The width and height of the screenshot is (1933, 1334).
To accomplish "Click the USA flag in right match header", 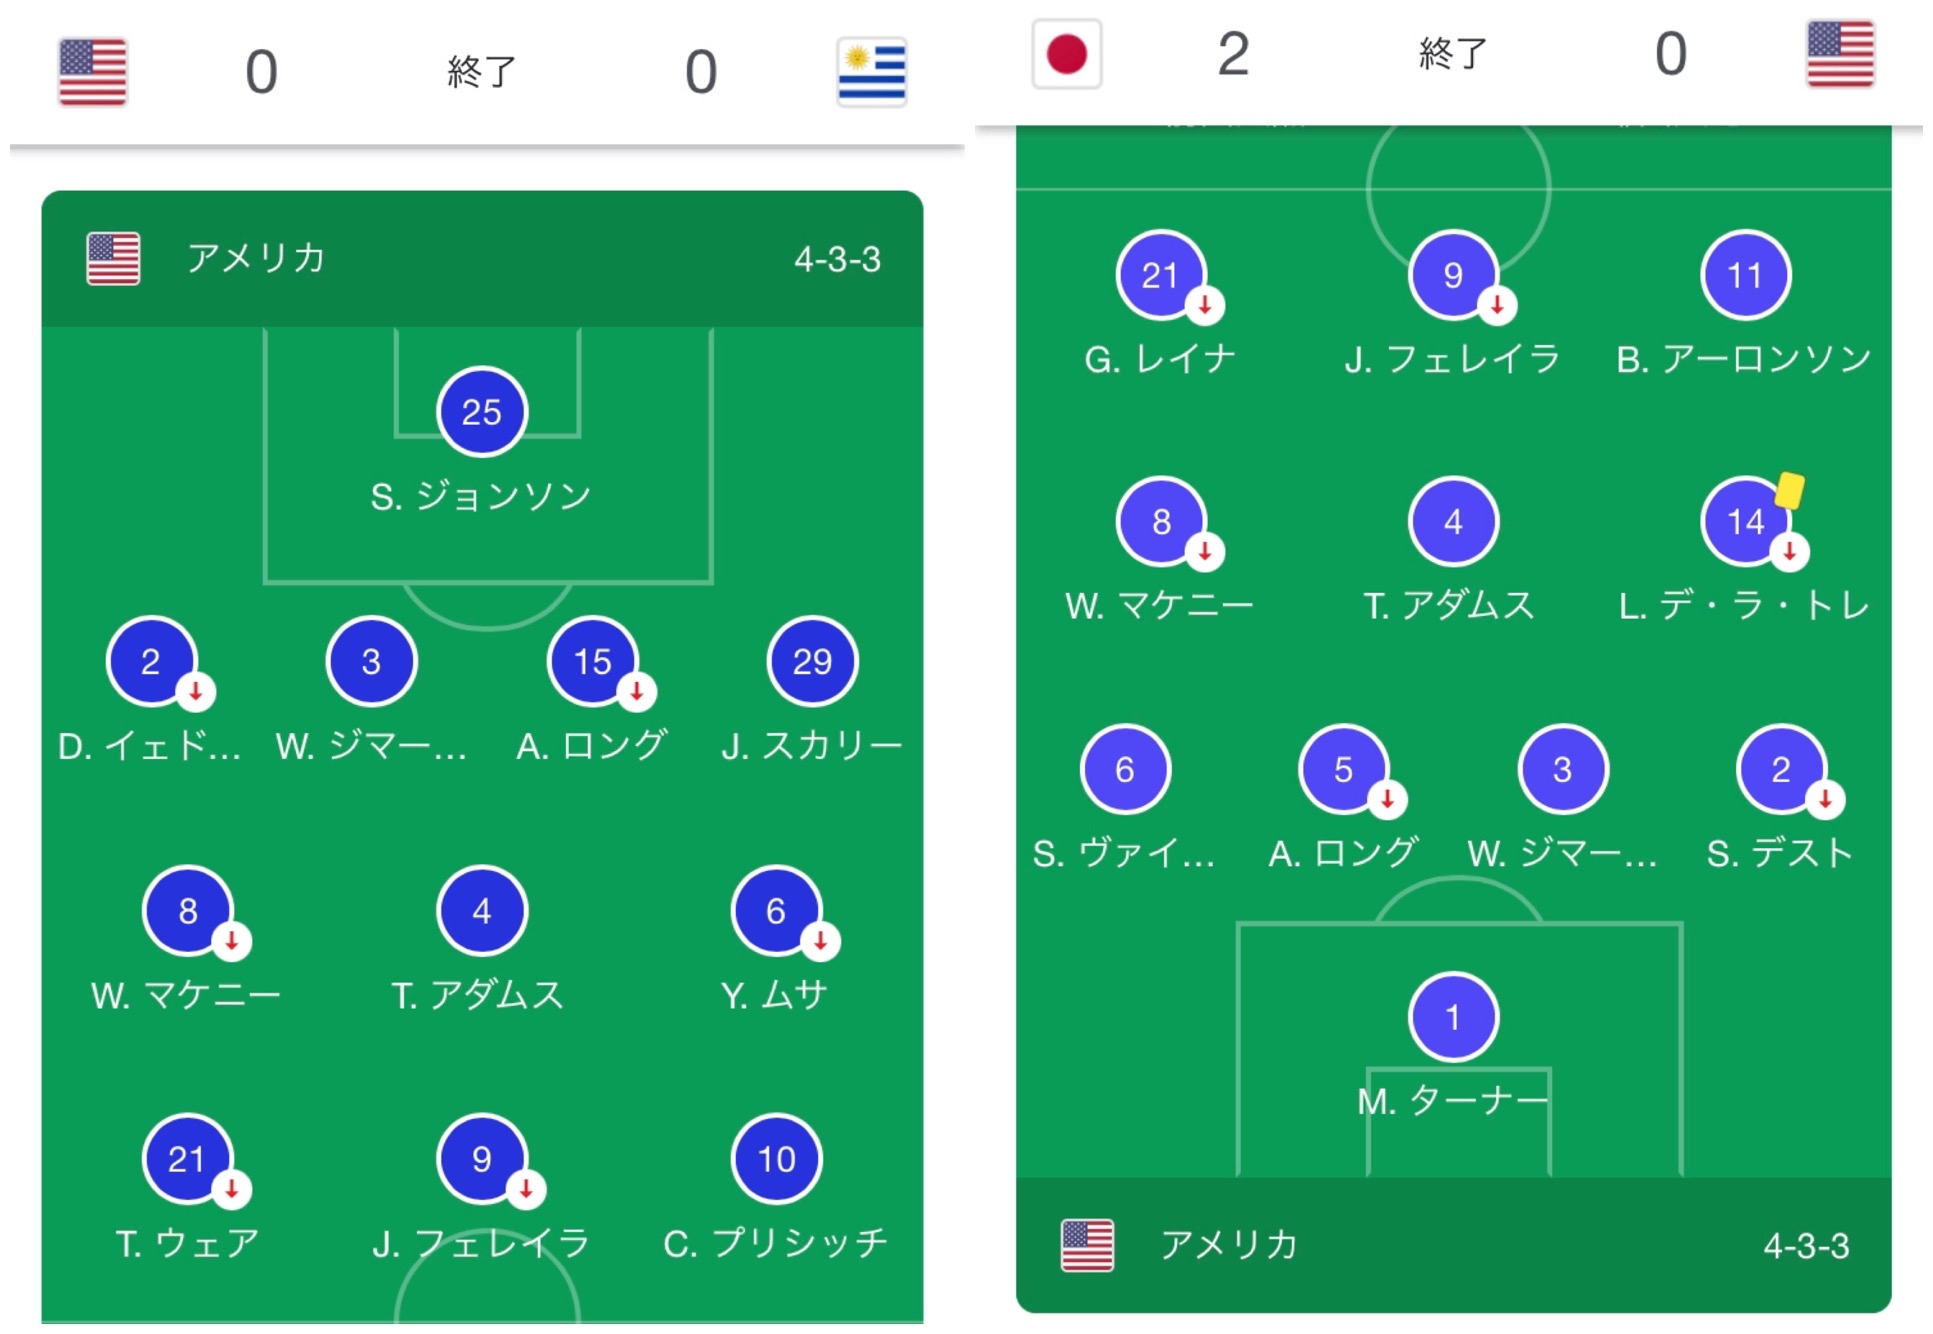I will tap(1840, 53).
